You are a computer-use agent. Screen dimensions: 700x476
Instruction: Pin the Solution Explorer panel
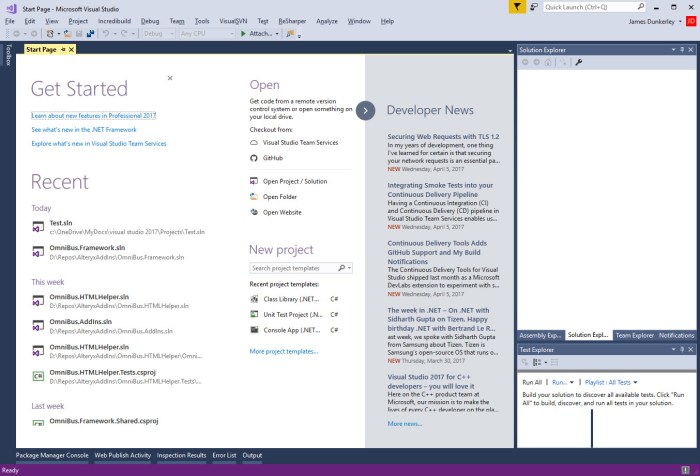682,50
